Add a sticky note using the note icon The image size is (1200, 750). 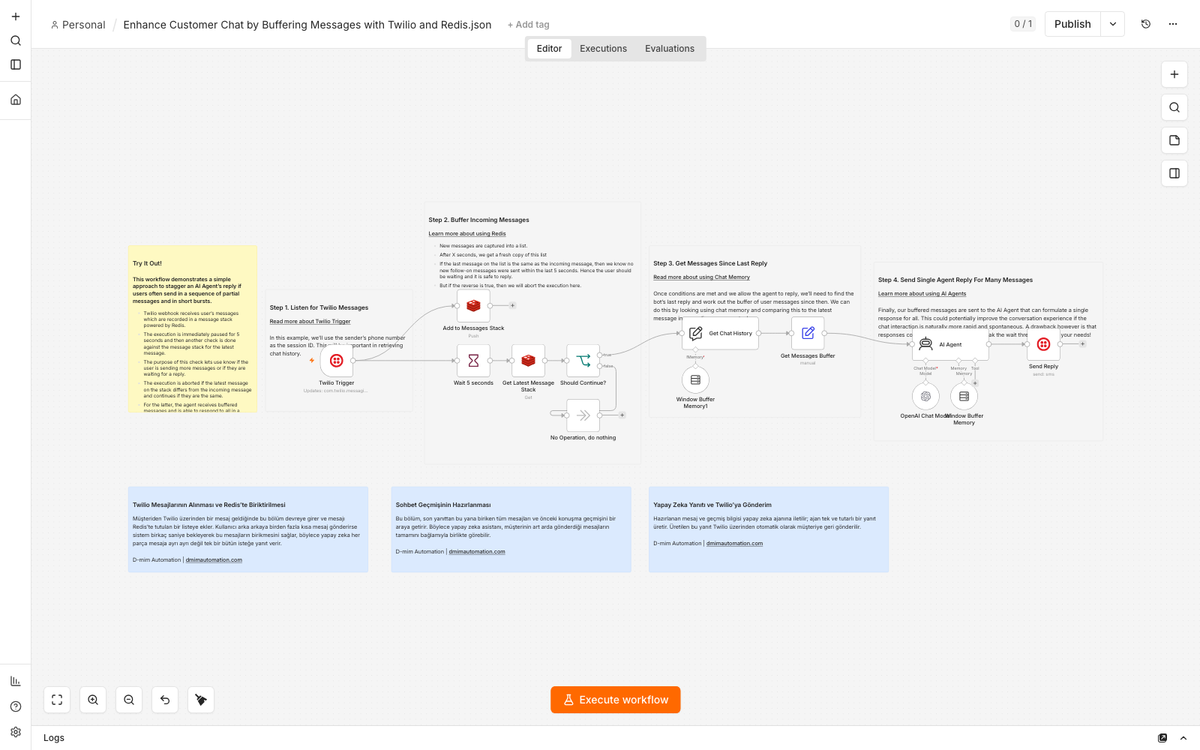pyautogui.click(x=1175, y=140)
